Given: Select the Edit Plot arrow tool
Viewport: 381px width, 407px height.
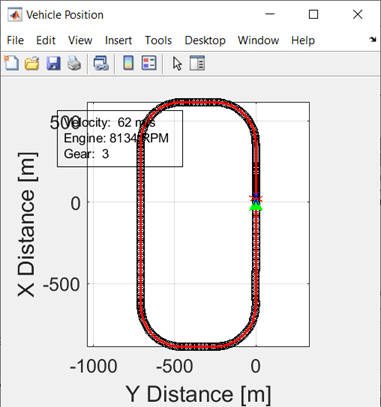Looking at the screenshot, I should 177,63.
